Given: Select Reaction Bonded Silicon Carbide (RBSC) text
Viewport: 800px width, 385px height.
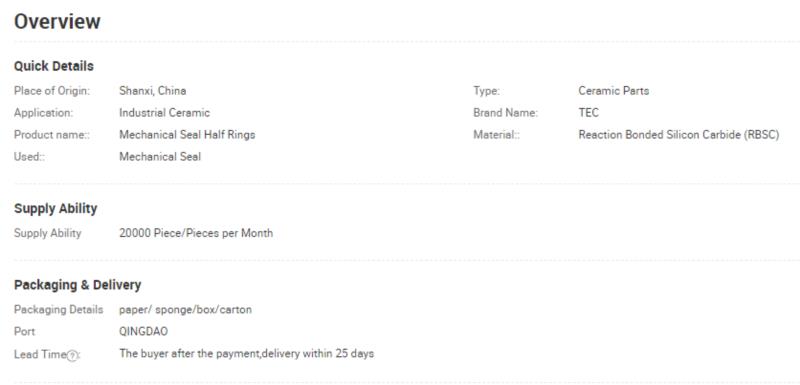Looking at the screenshot, I should [679, 135].
